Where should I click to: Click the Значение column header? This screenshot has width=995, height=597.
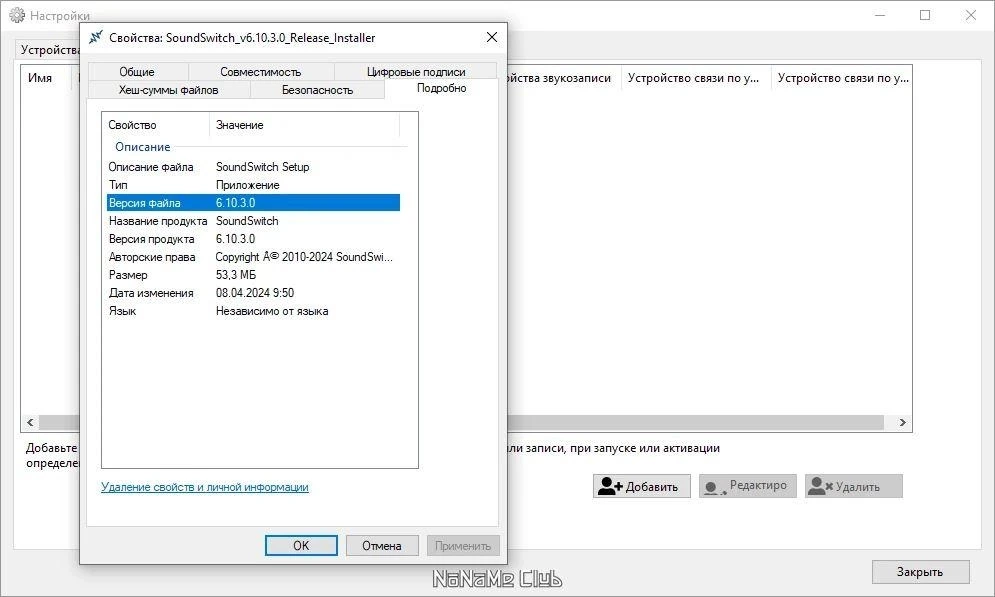pyautogui.click(x=305, y=125)
